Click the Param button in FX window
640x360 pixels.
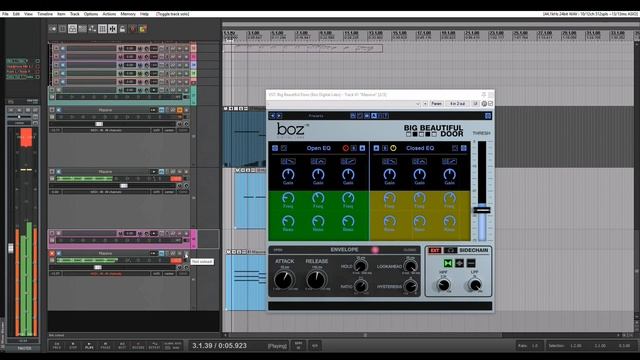coord(436,104)
